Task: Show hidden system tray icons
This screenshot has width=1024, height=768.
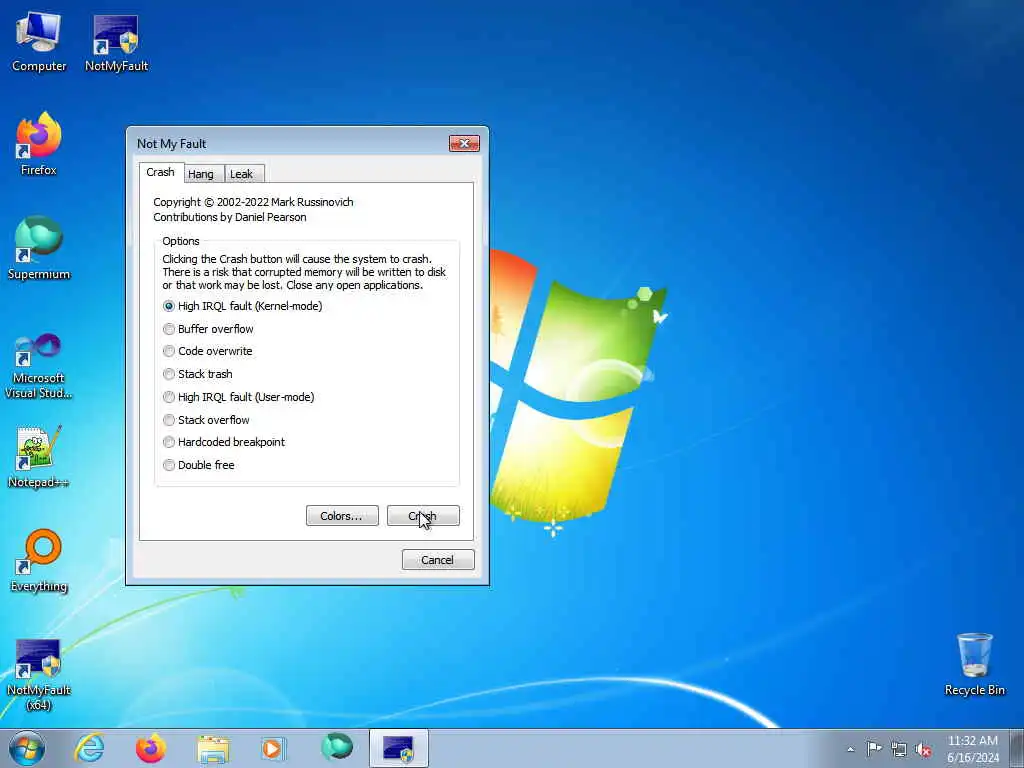Action: tap(850, 749)
